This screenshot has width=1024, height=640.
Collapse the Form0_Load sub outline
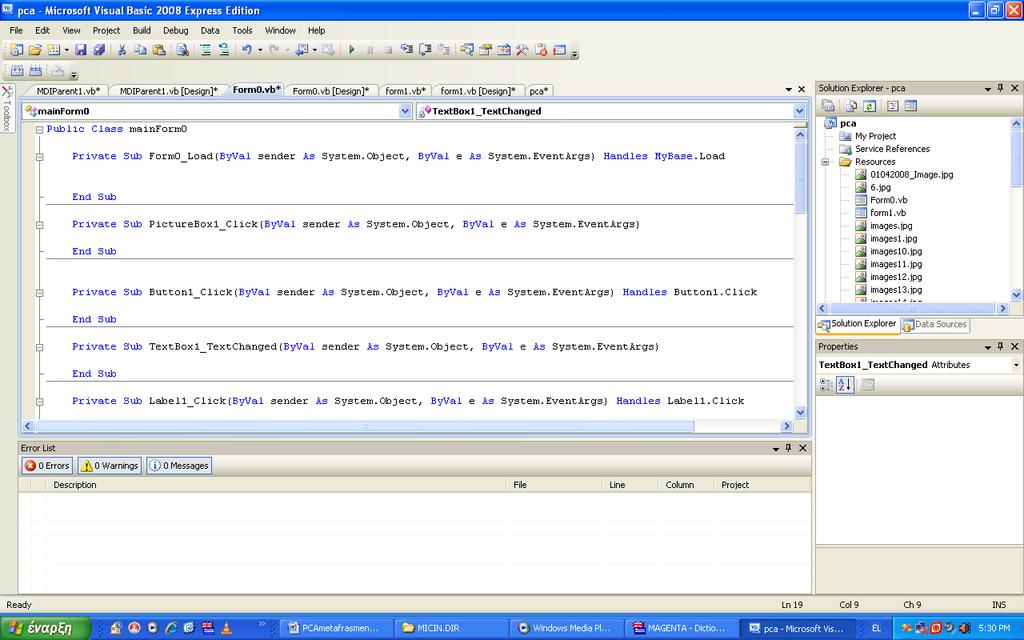point(39,157)
